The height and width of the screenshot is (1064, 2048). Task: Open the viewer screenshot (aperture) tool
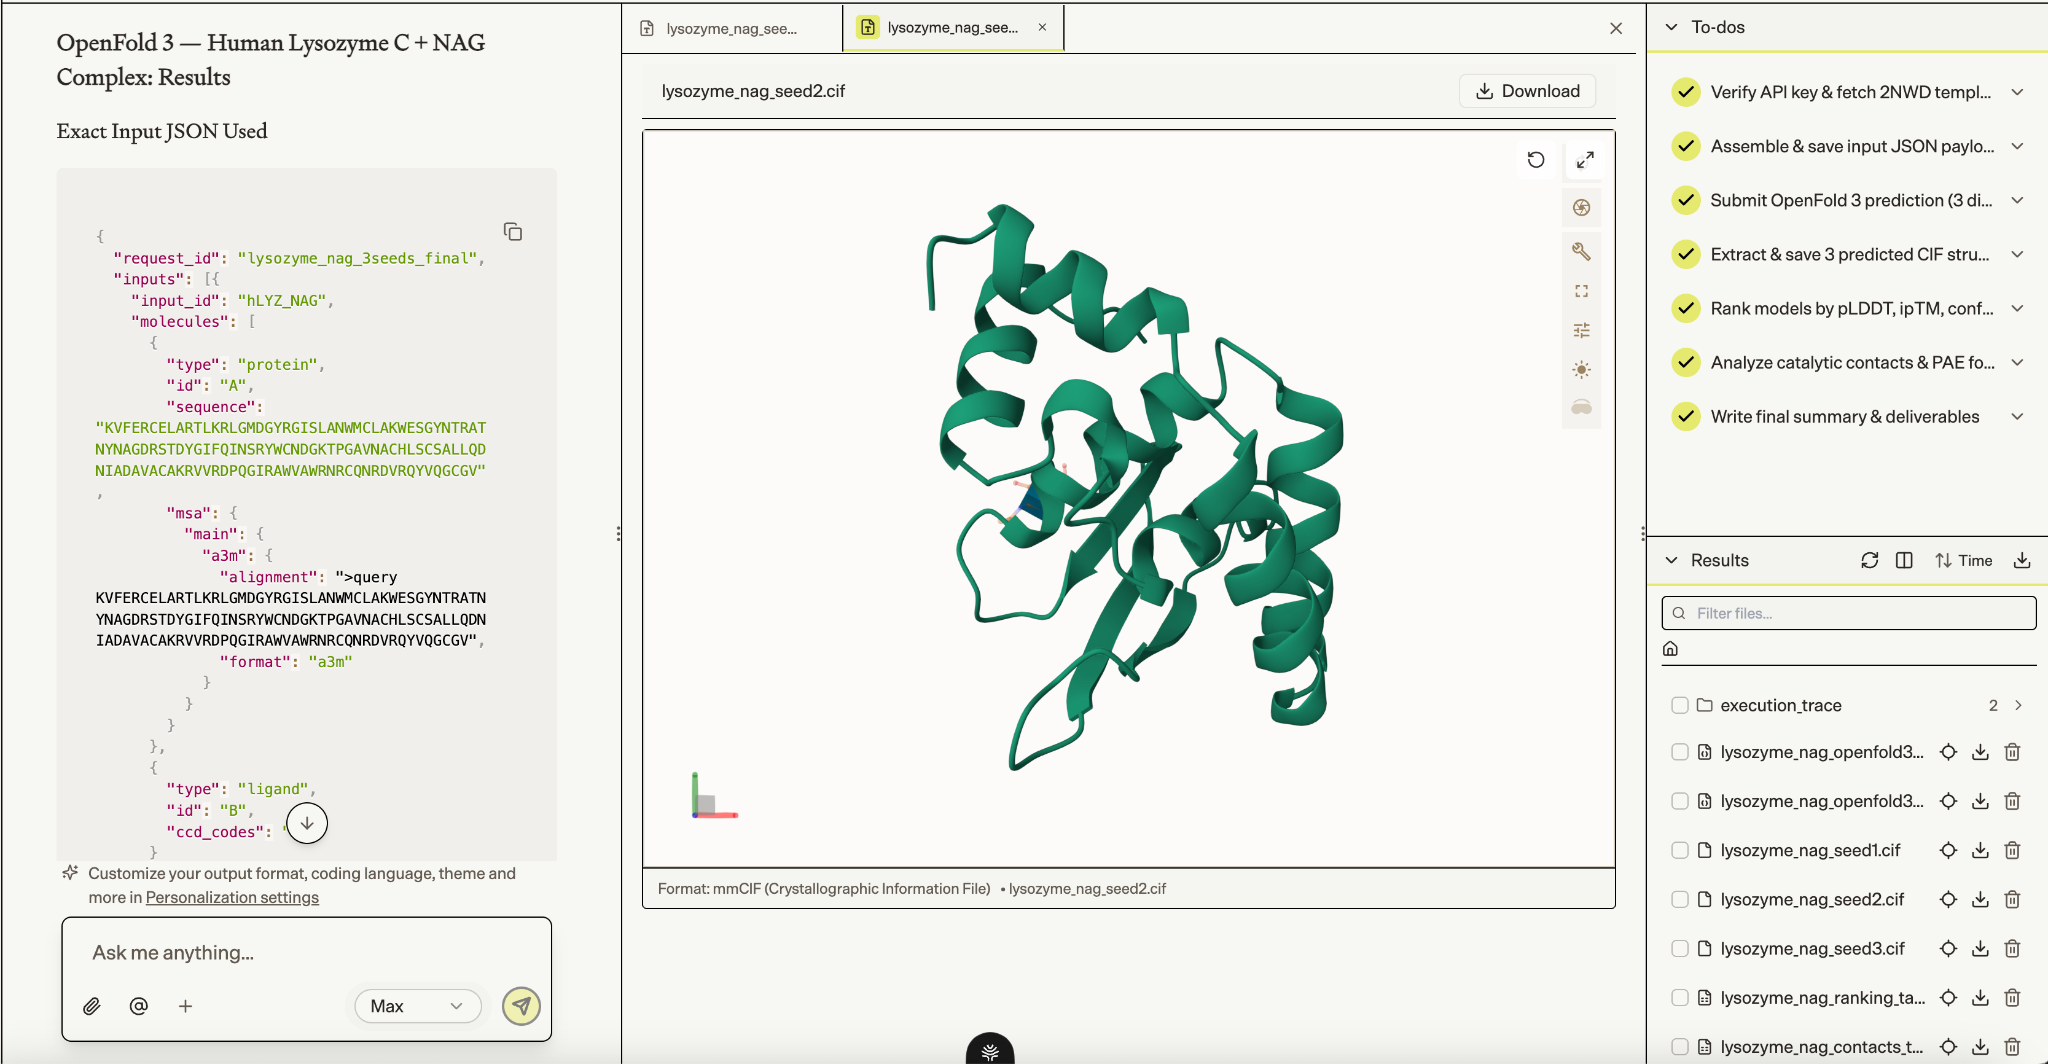1581,208
